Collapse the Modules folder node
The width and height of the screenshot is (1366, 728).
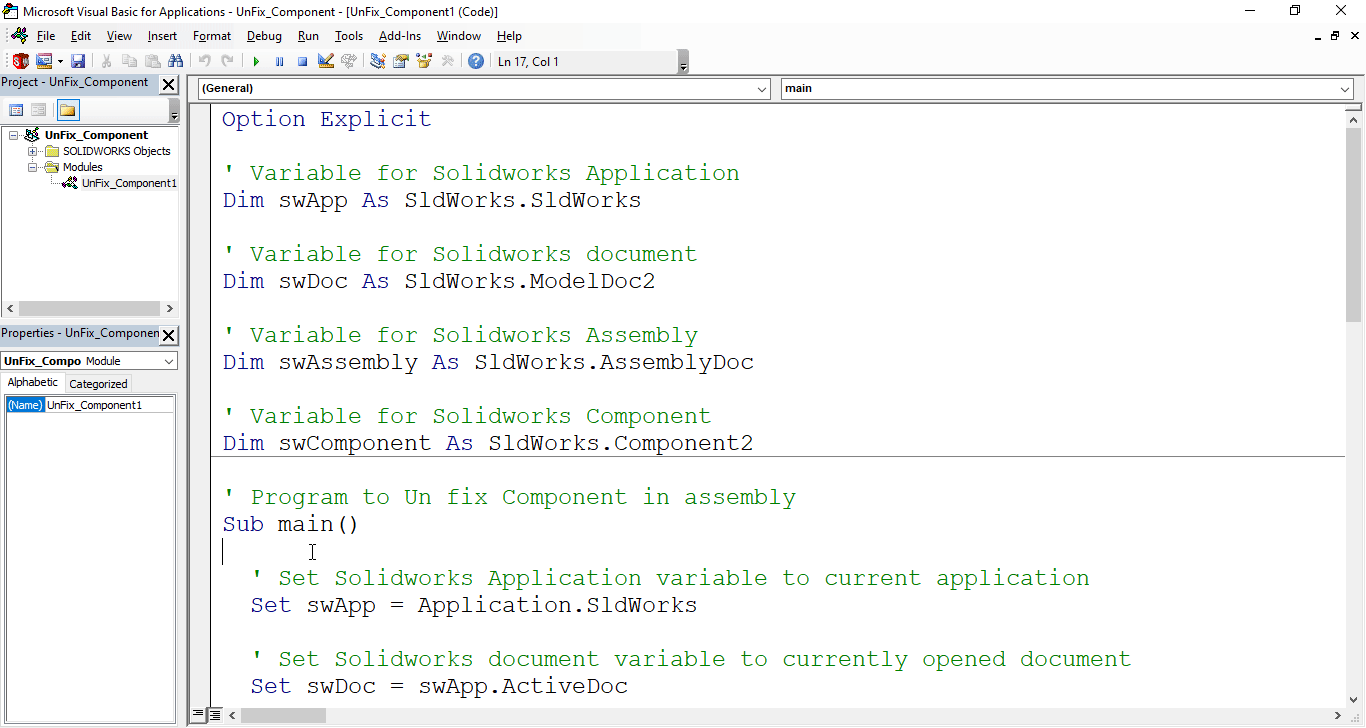31,166
